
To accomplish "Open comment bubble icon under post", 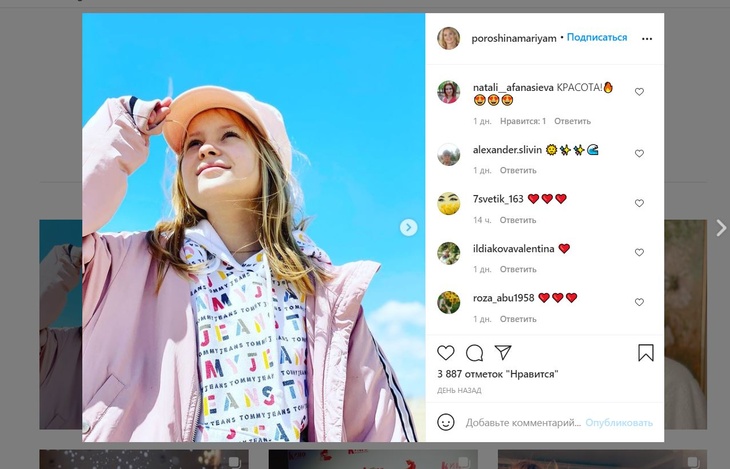I will [474, 353].
